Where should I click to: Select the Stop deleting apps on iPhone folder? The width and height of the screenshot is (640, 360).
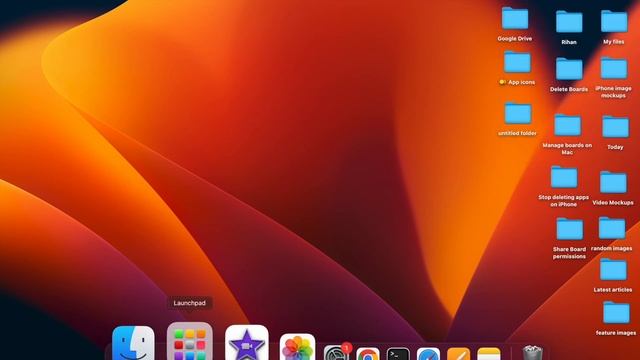(564, 177)
